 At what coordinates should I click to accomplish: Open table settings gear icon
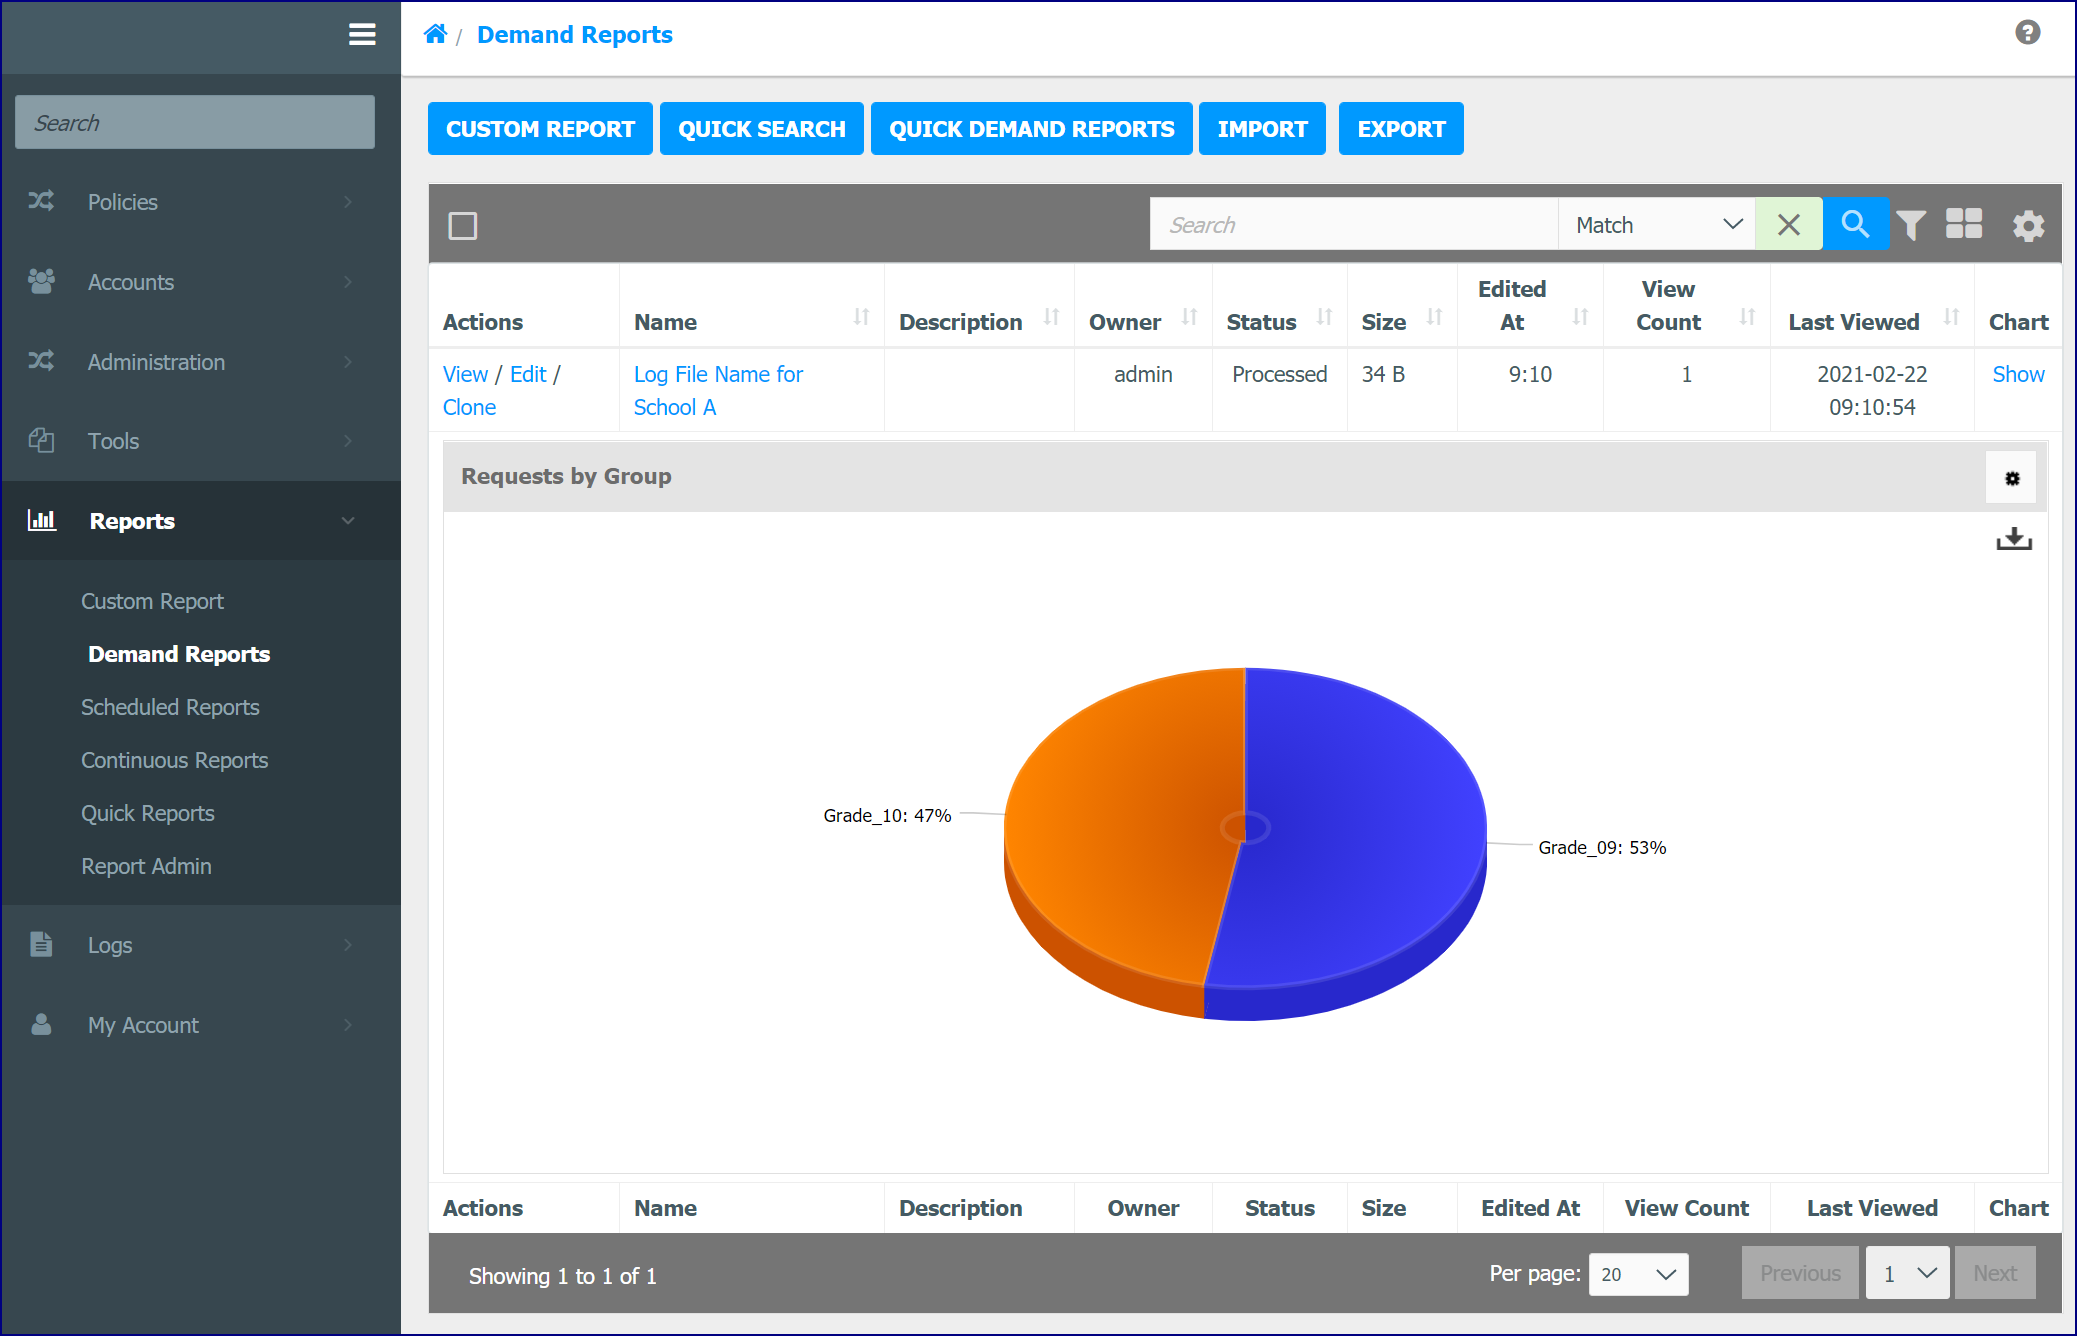tap(2028, 225)
